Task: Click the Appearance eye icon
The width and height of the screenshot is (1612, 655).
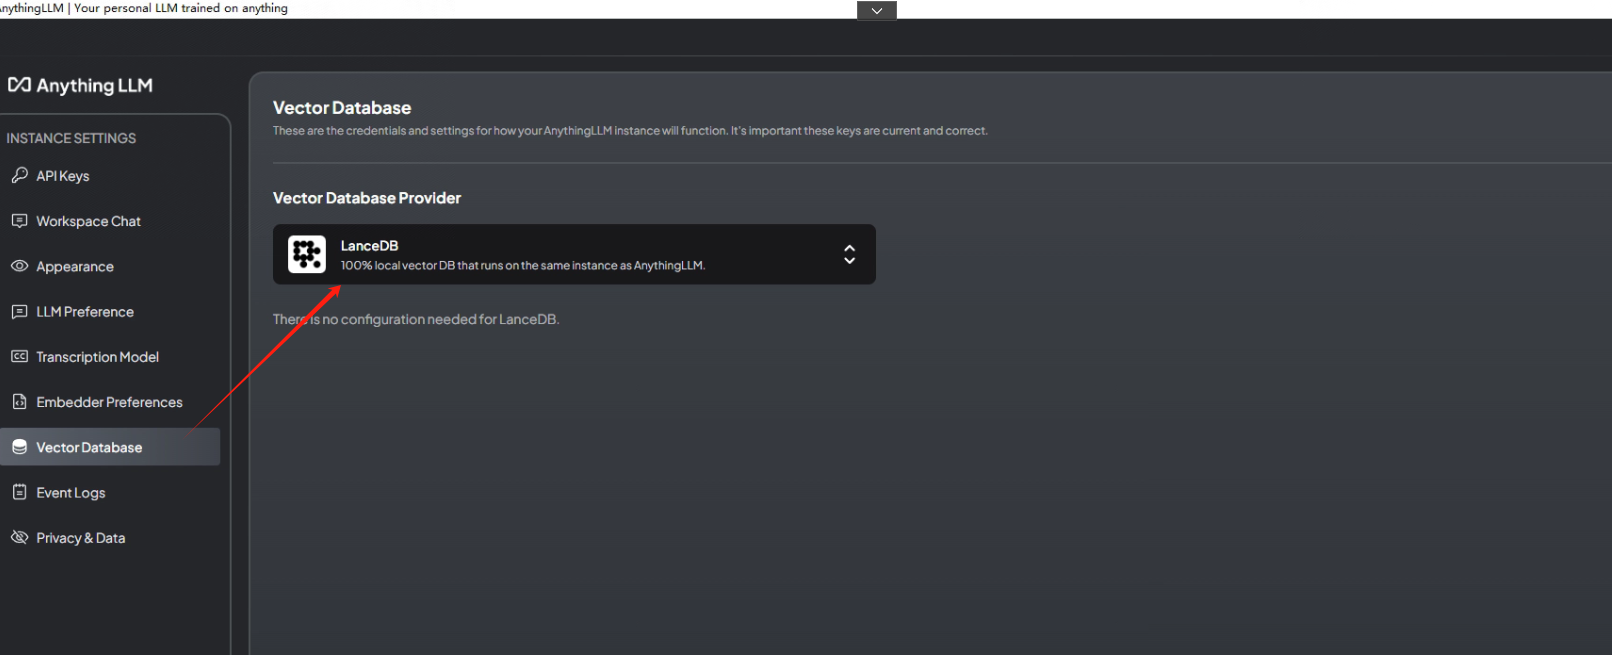Action: pos(19,266)
